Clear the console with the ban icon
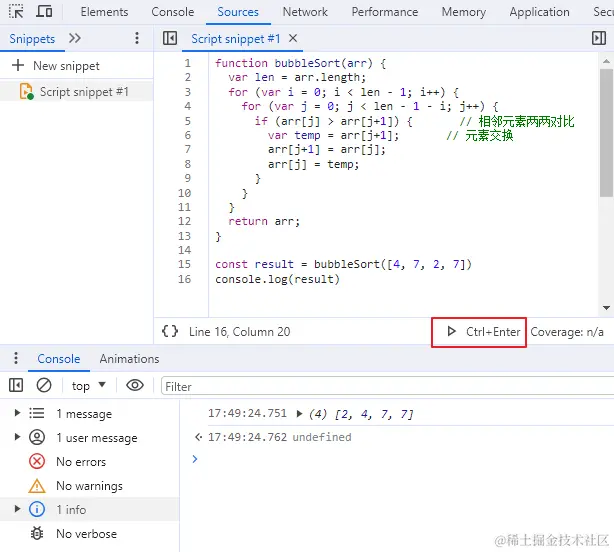 pyautogui.click(x=44, y=385)
